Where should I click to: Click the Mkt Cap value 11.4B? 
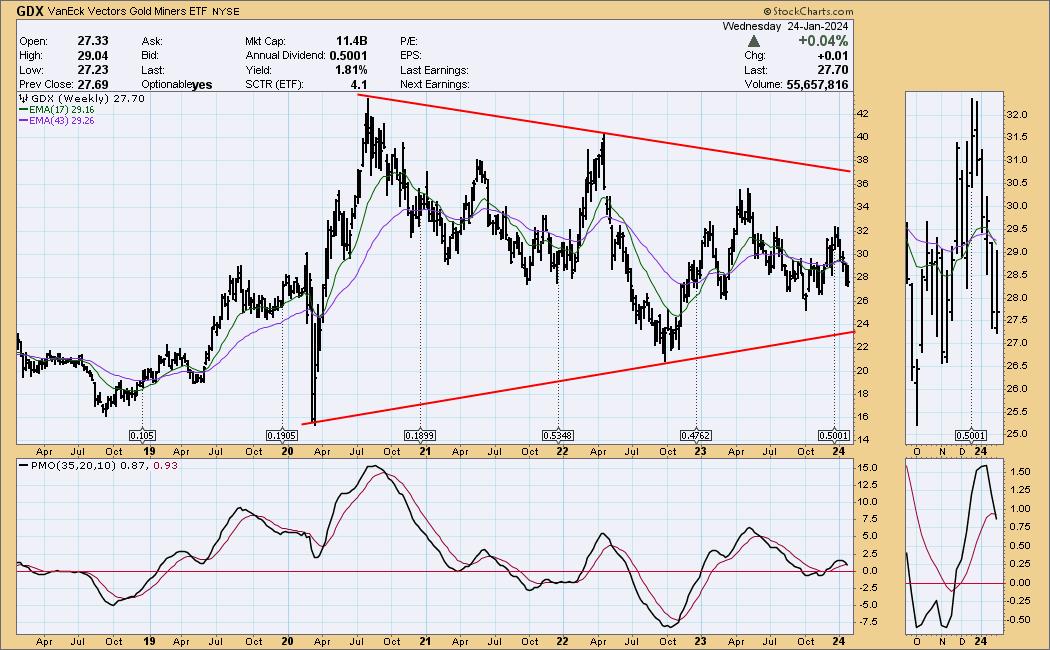coord(352,41)
